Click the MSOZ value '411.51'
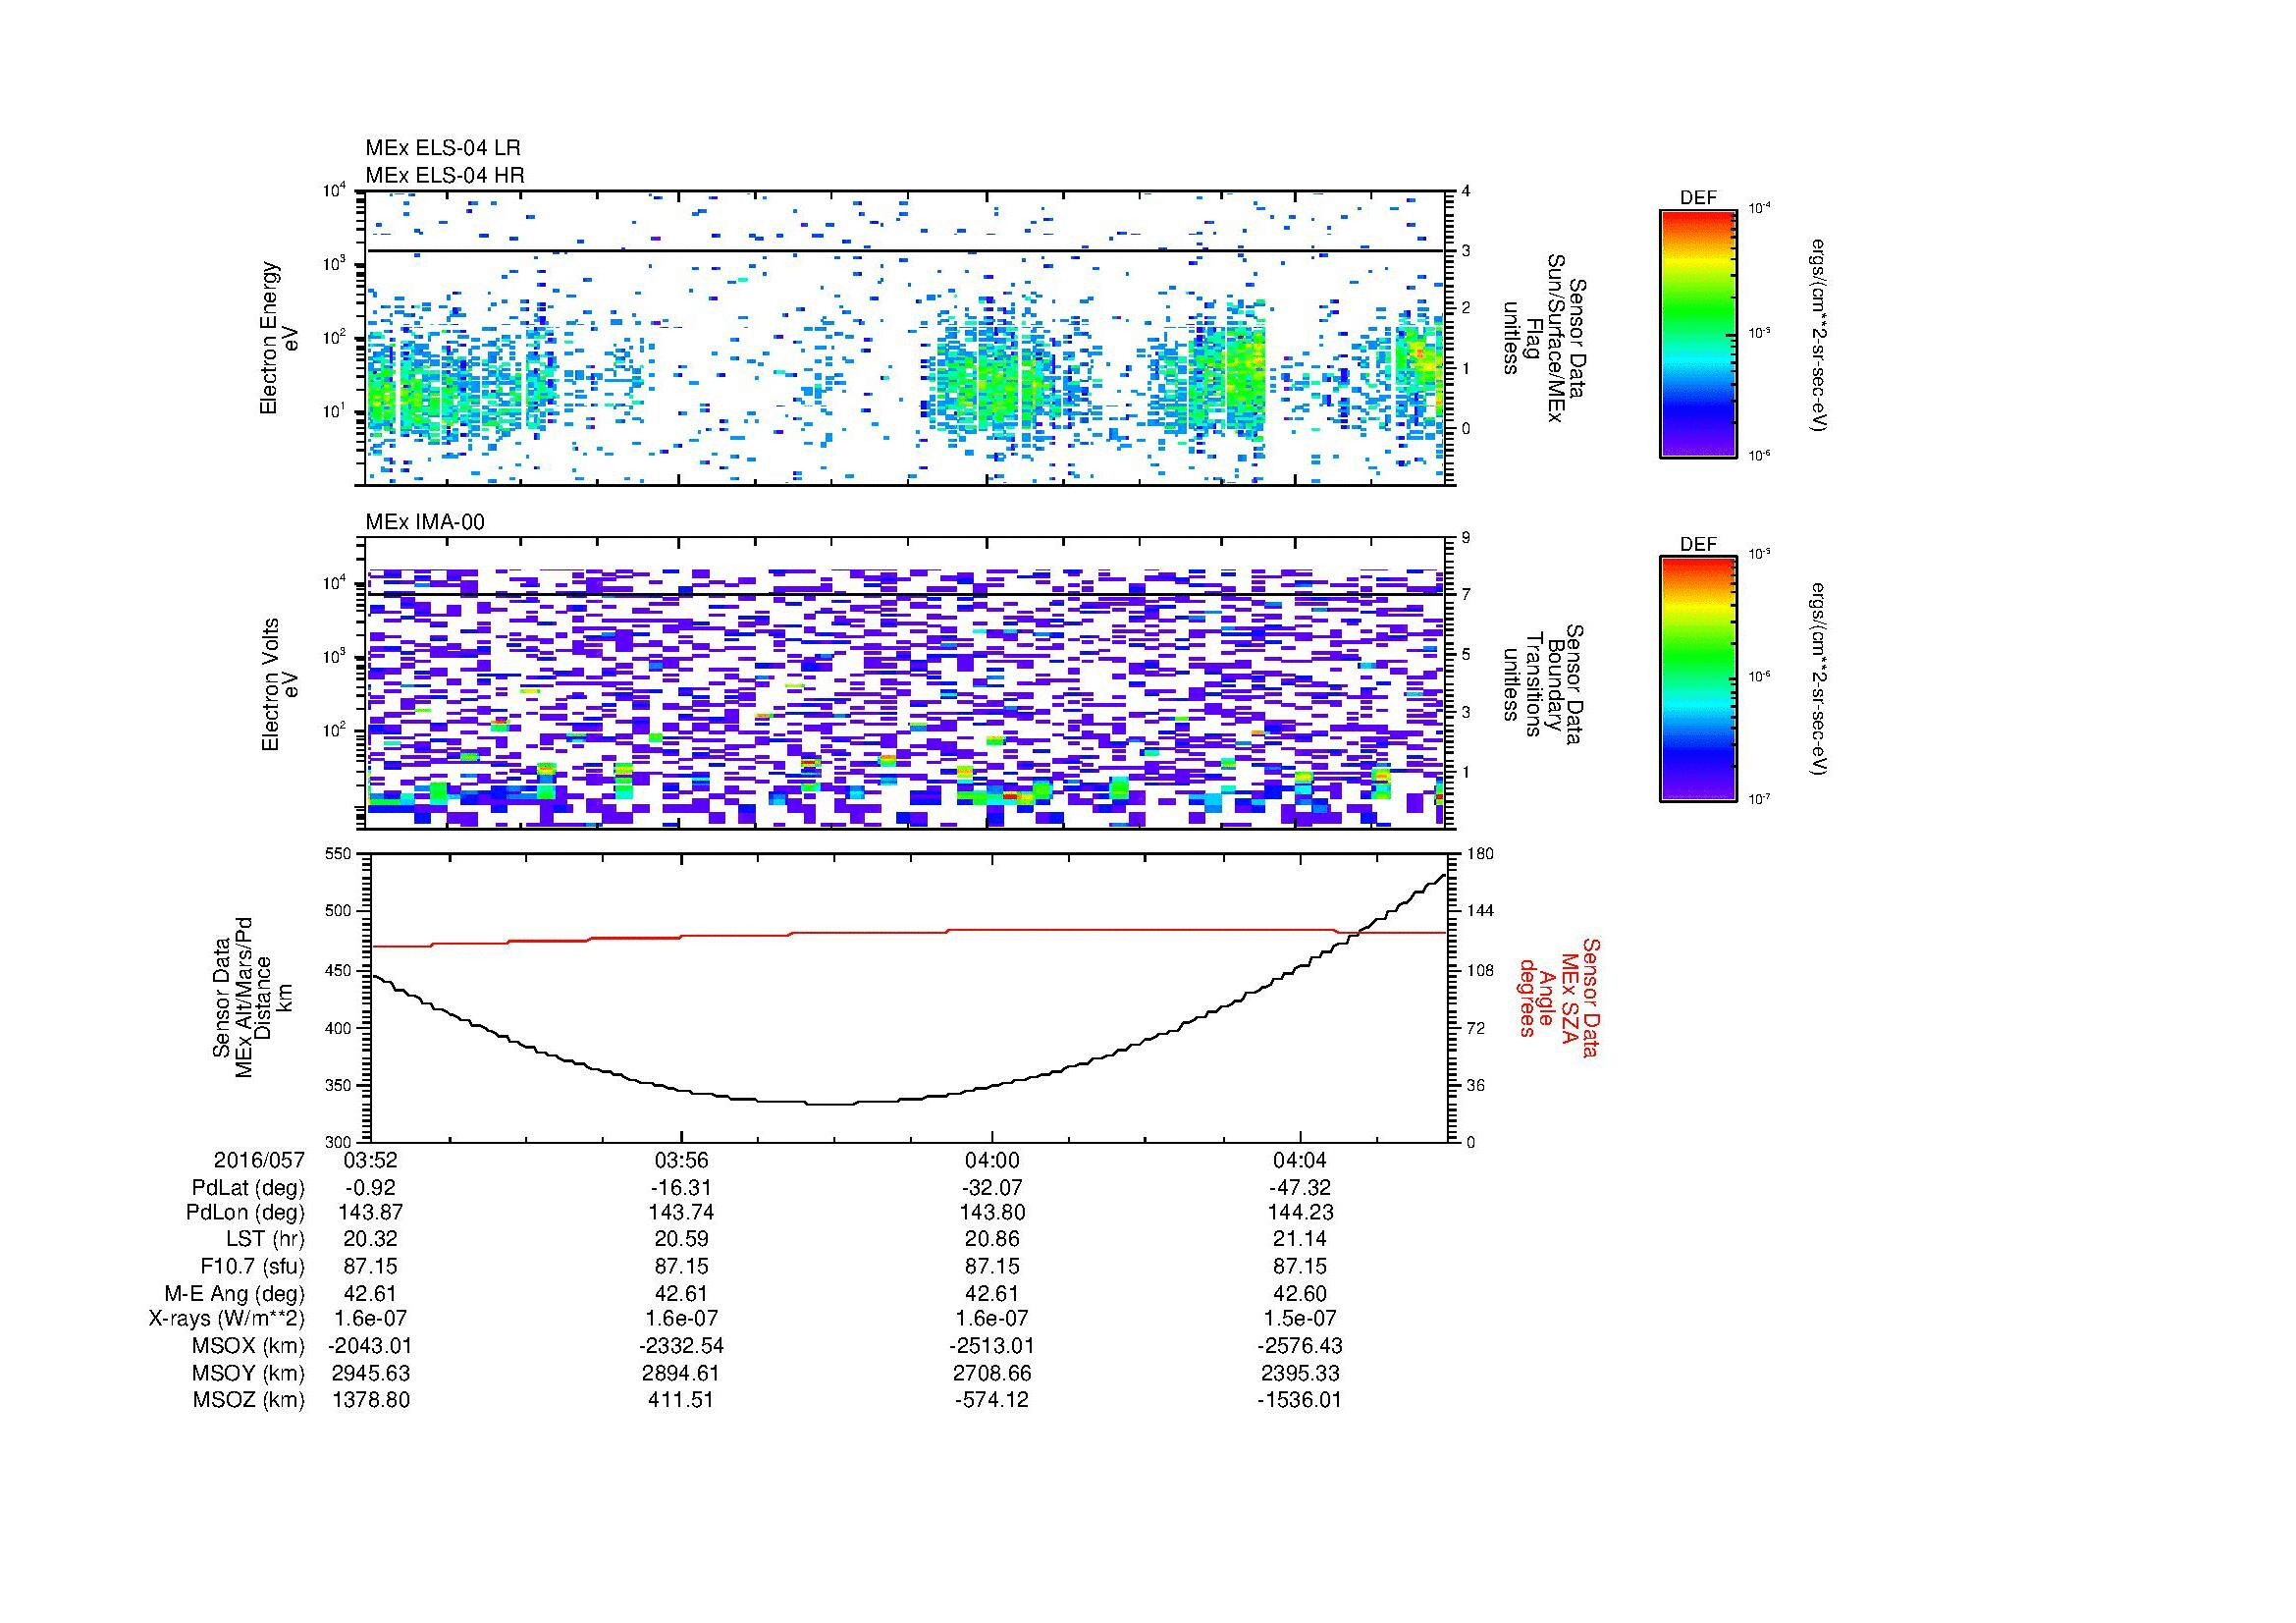The height and width of the screenshot is (1623, 2296). tap(681, 1400)
